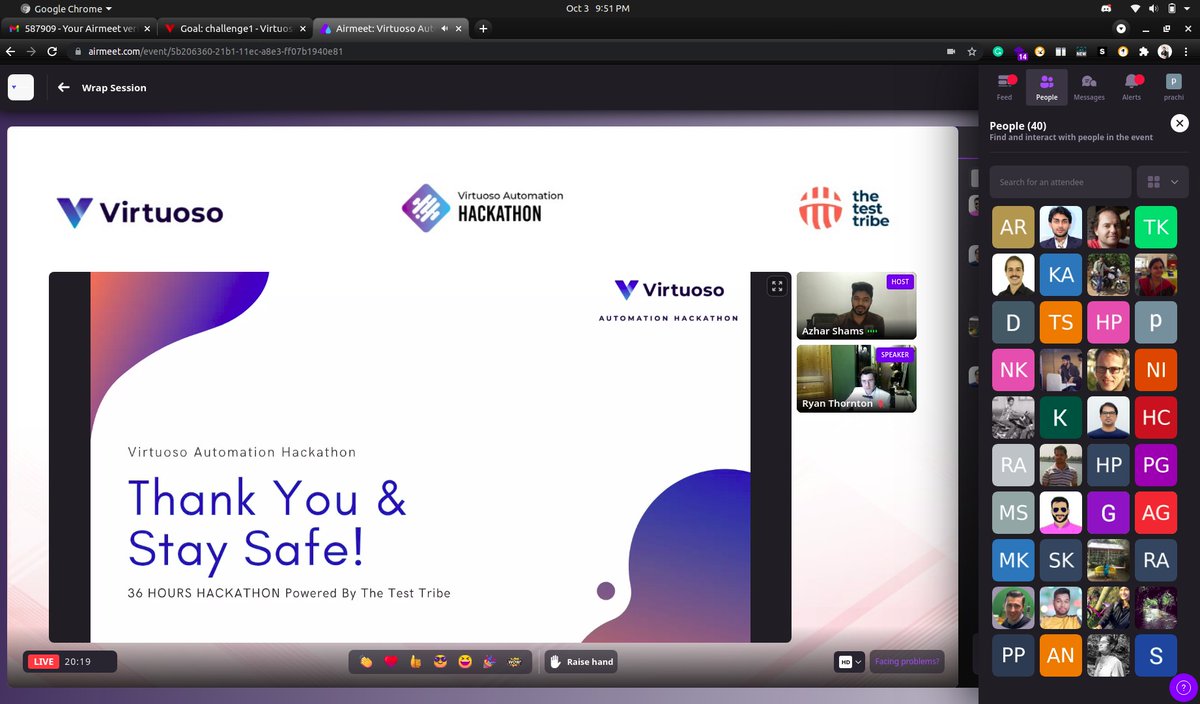Open the Alerts tab
The height and width of the screenshot is (704, 1200).
[x=1131, y=87]
